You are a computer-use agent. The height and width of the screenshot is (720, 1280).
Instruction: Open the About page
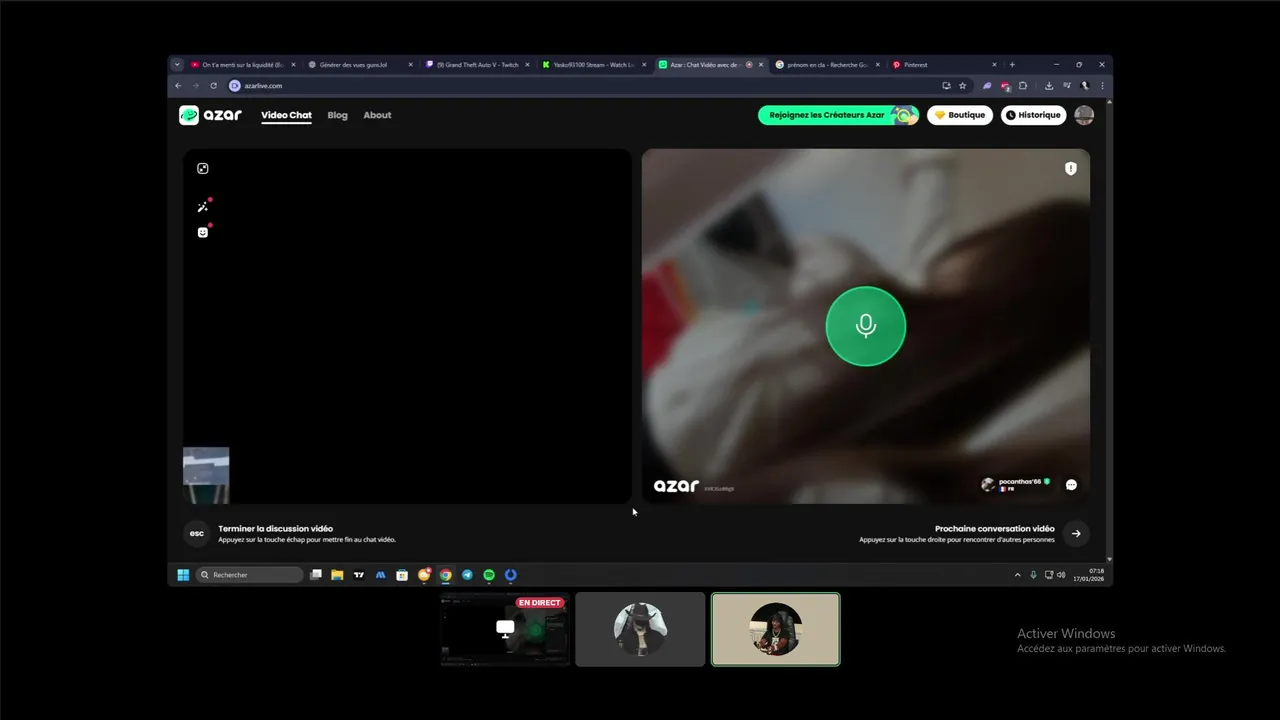[x=377, y=115]
